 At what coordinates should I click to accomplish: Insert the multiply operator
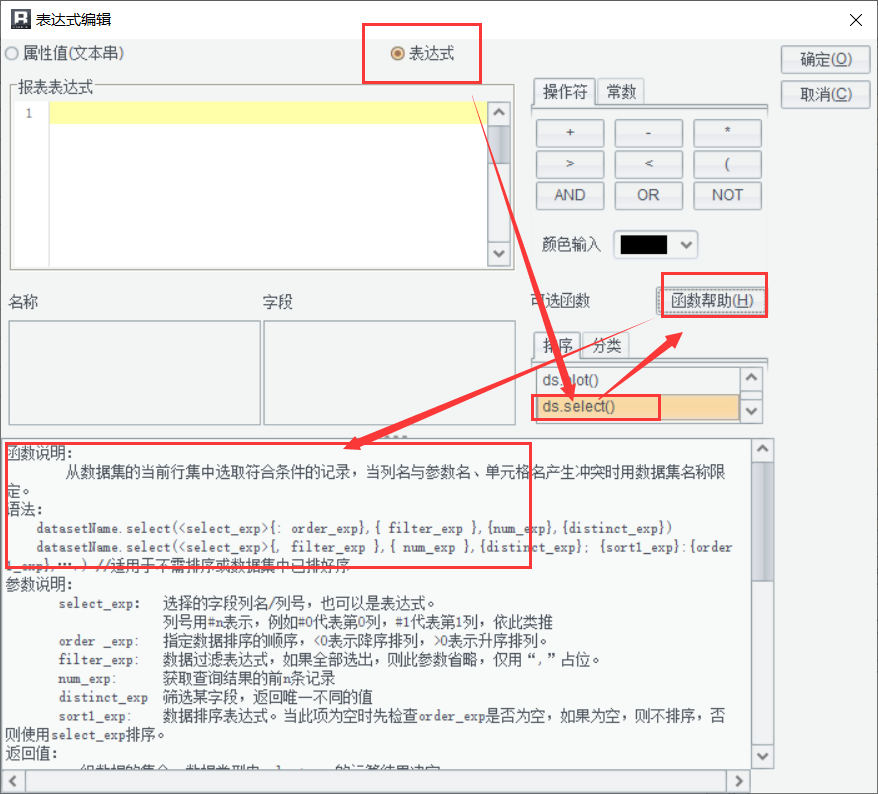727,133
